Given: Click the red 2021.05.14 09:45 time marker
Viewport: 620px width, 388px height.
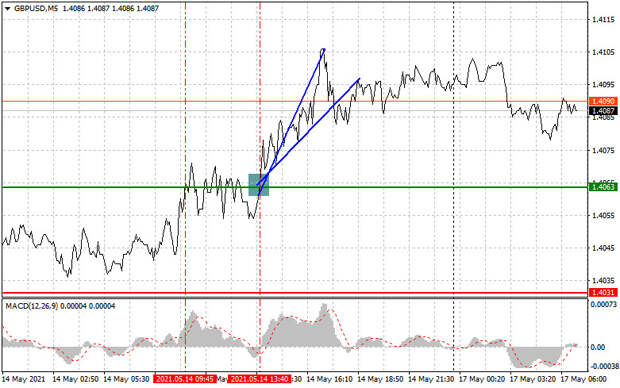Looking at the screenshot, I should (185, 379).
